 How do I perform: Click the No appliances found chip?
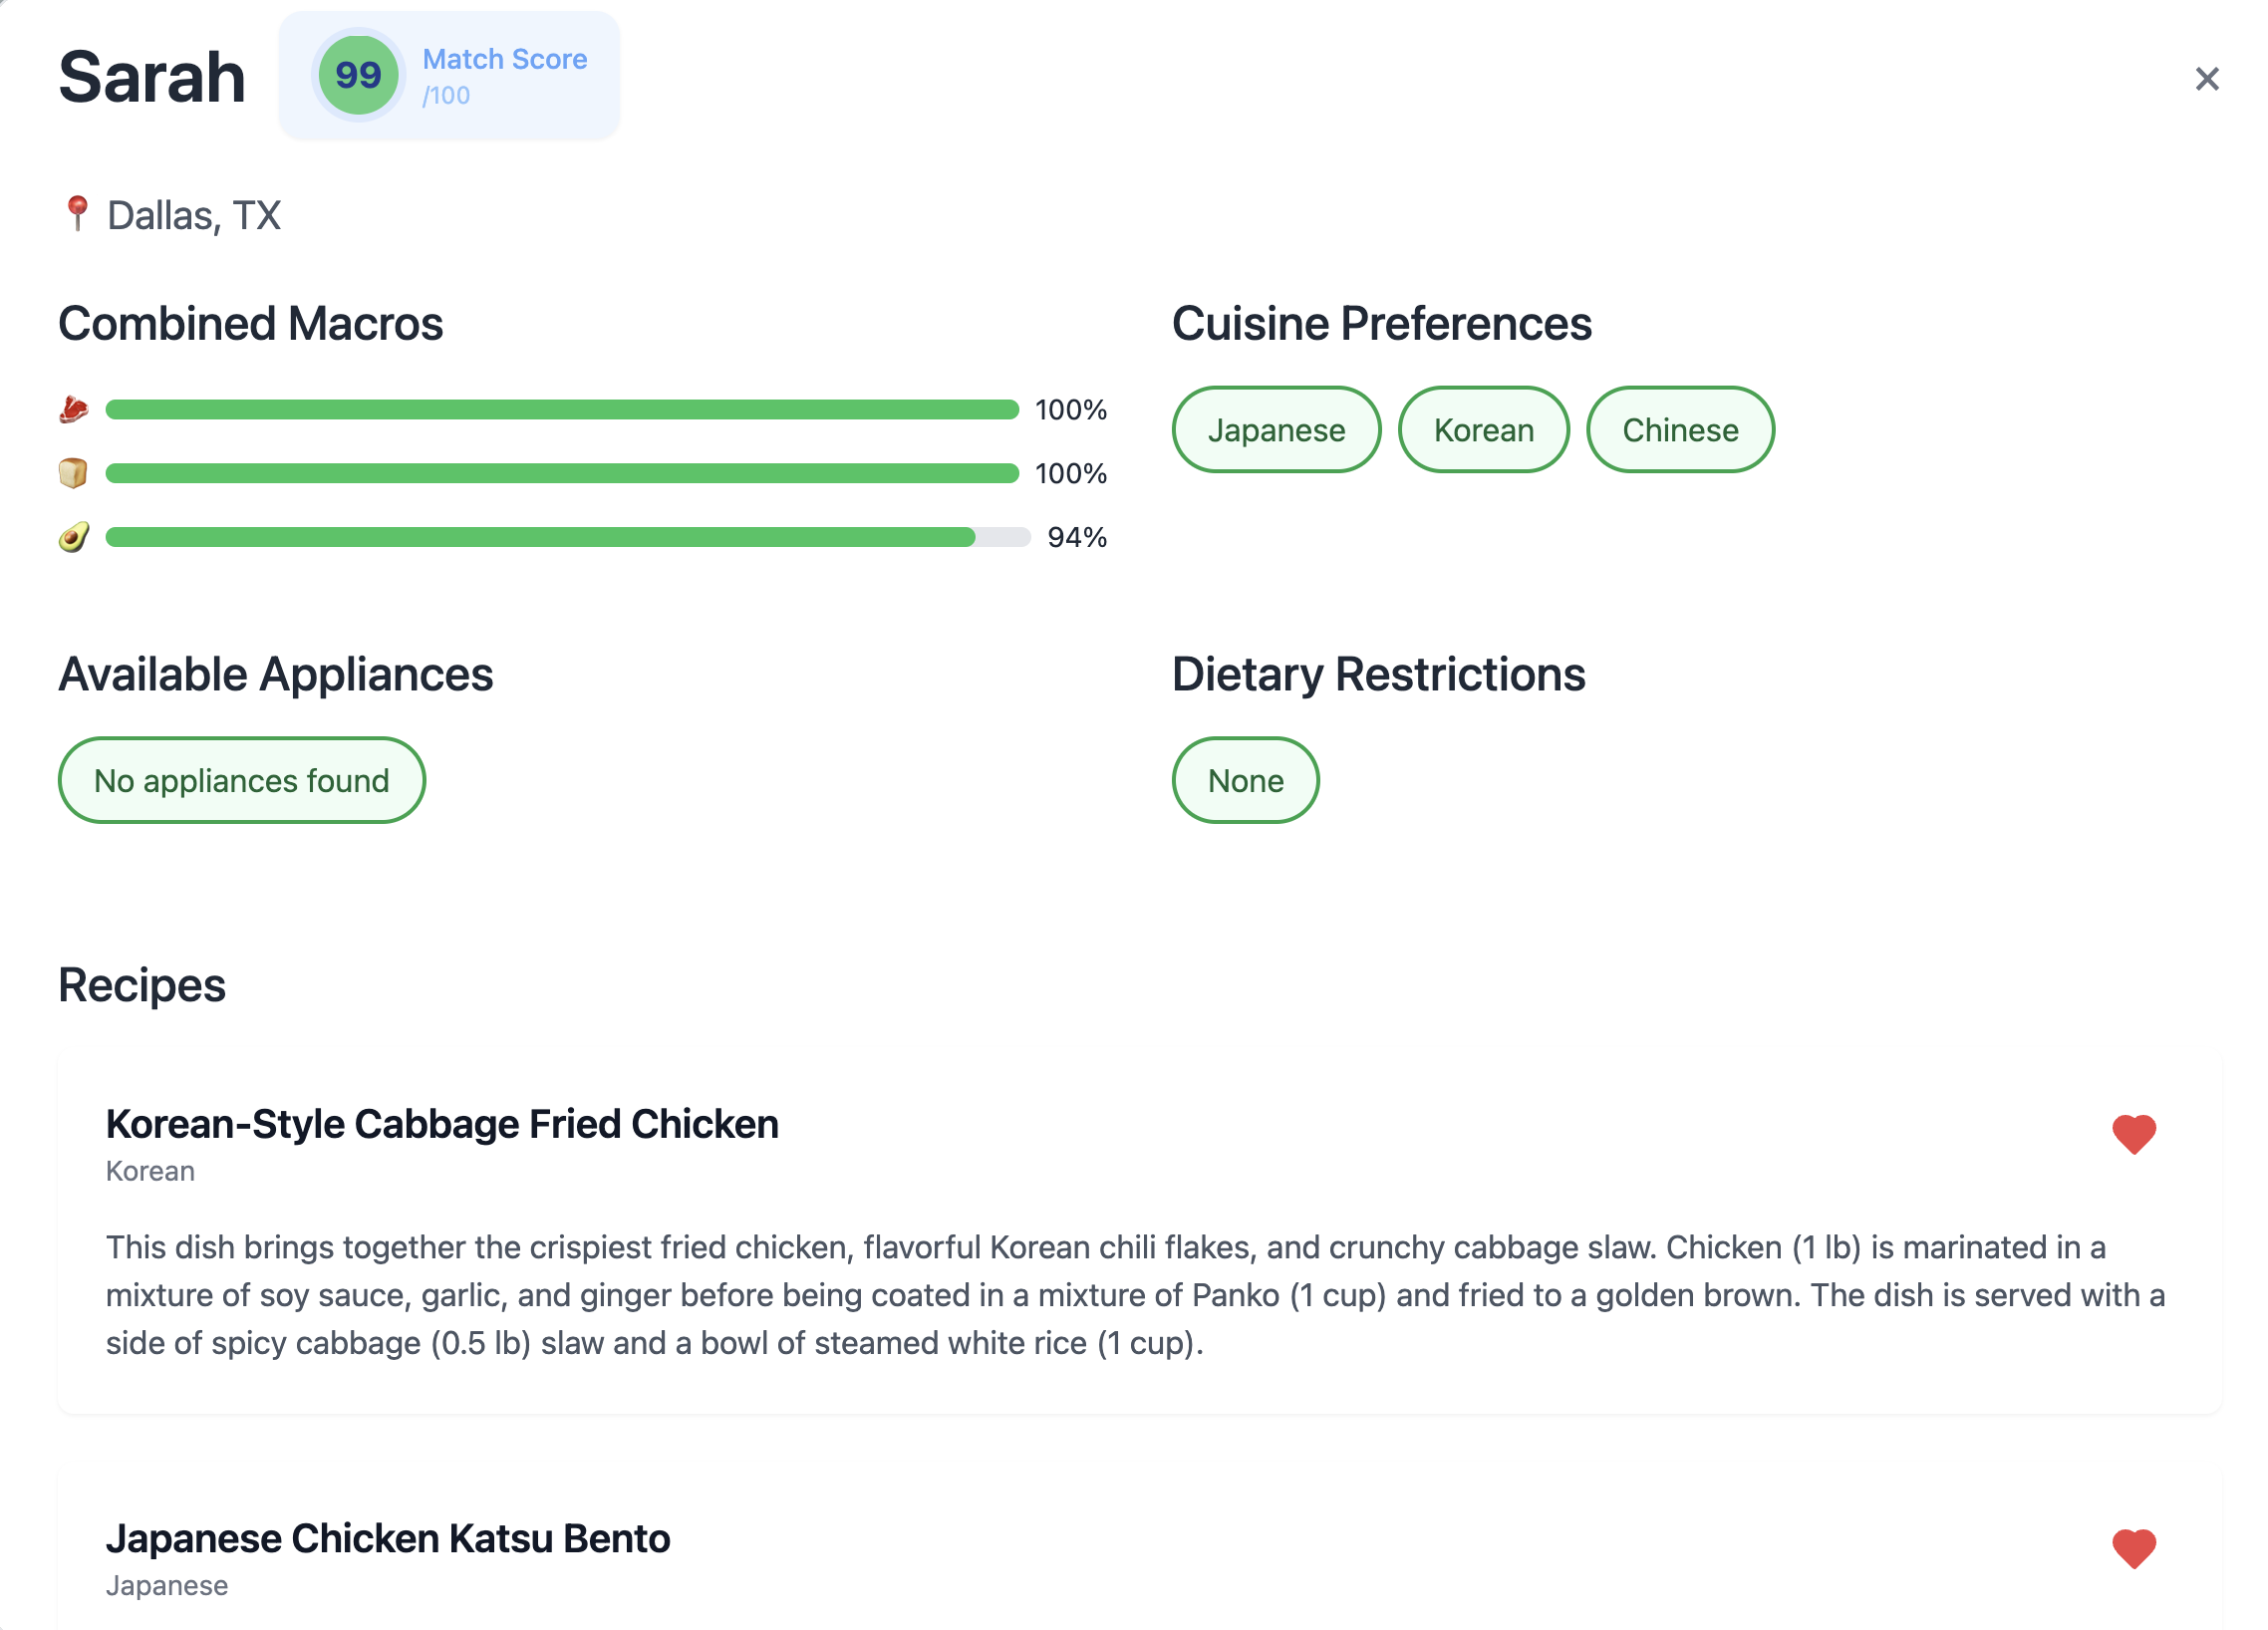pos(241,781)
